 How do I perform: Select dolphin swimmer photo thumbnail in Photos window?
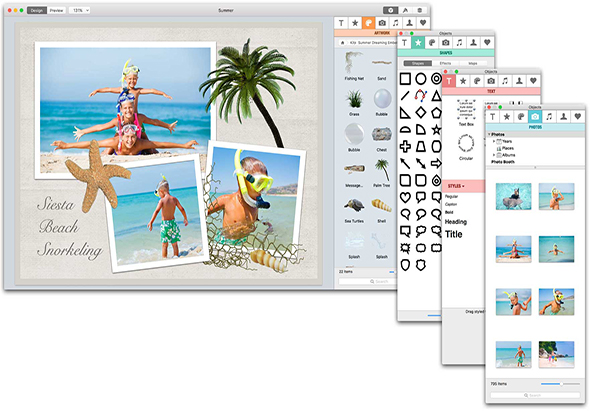[513, 196]
